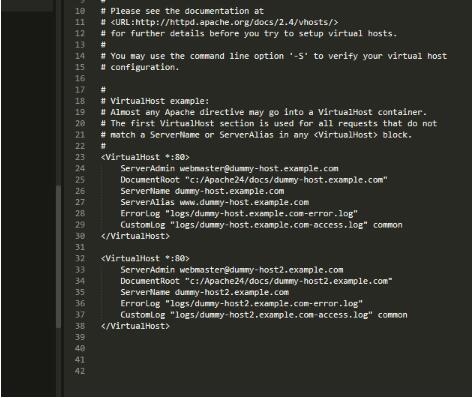This screenshot has height=398, width=472.
Task: Click the vertical scrollbar thumb on left
Action: tap(59, 257)
